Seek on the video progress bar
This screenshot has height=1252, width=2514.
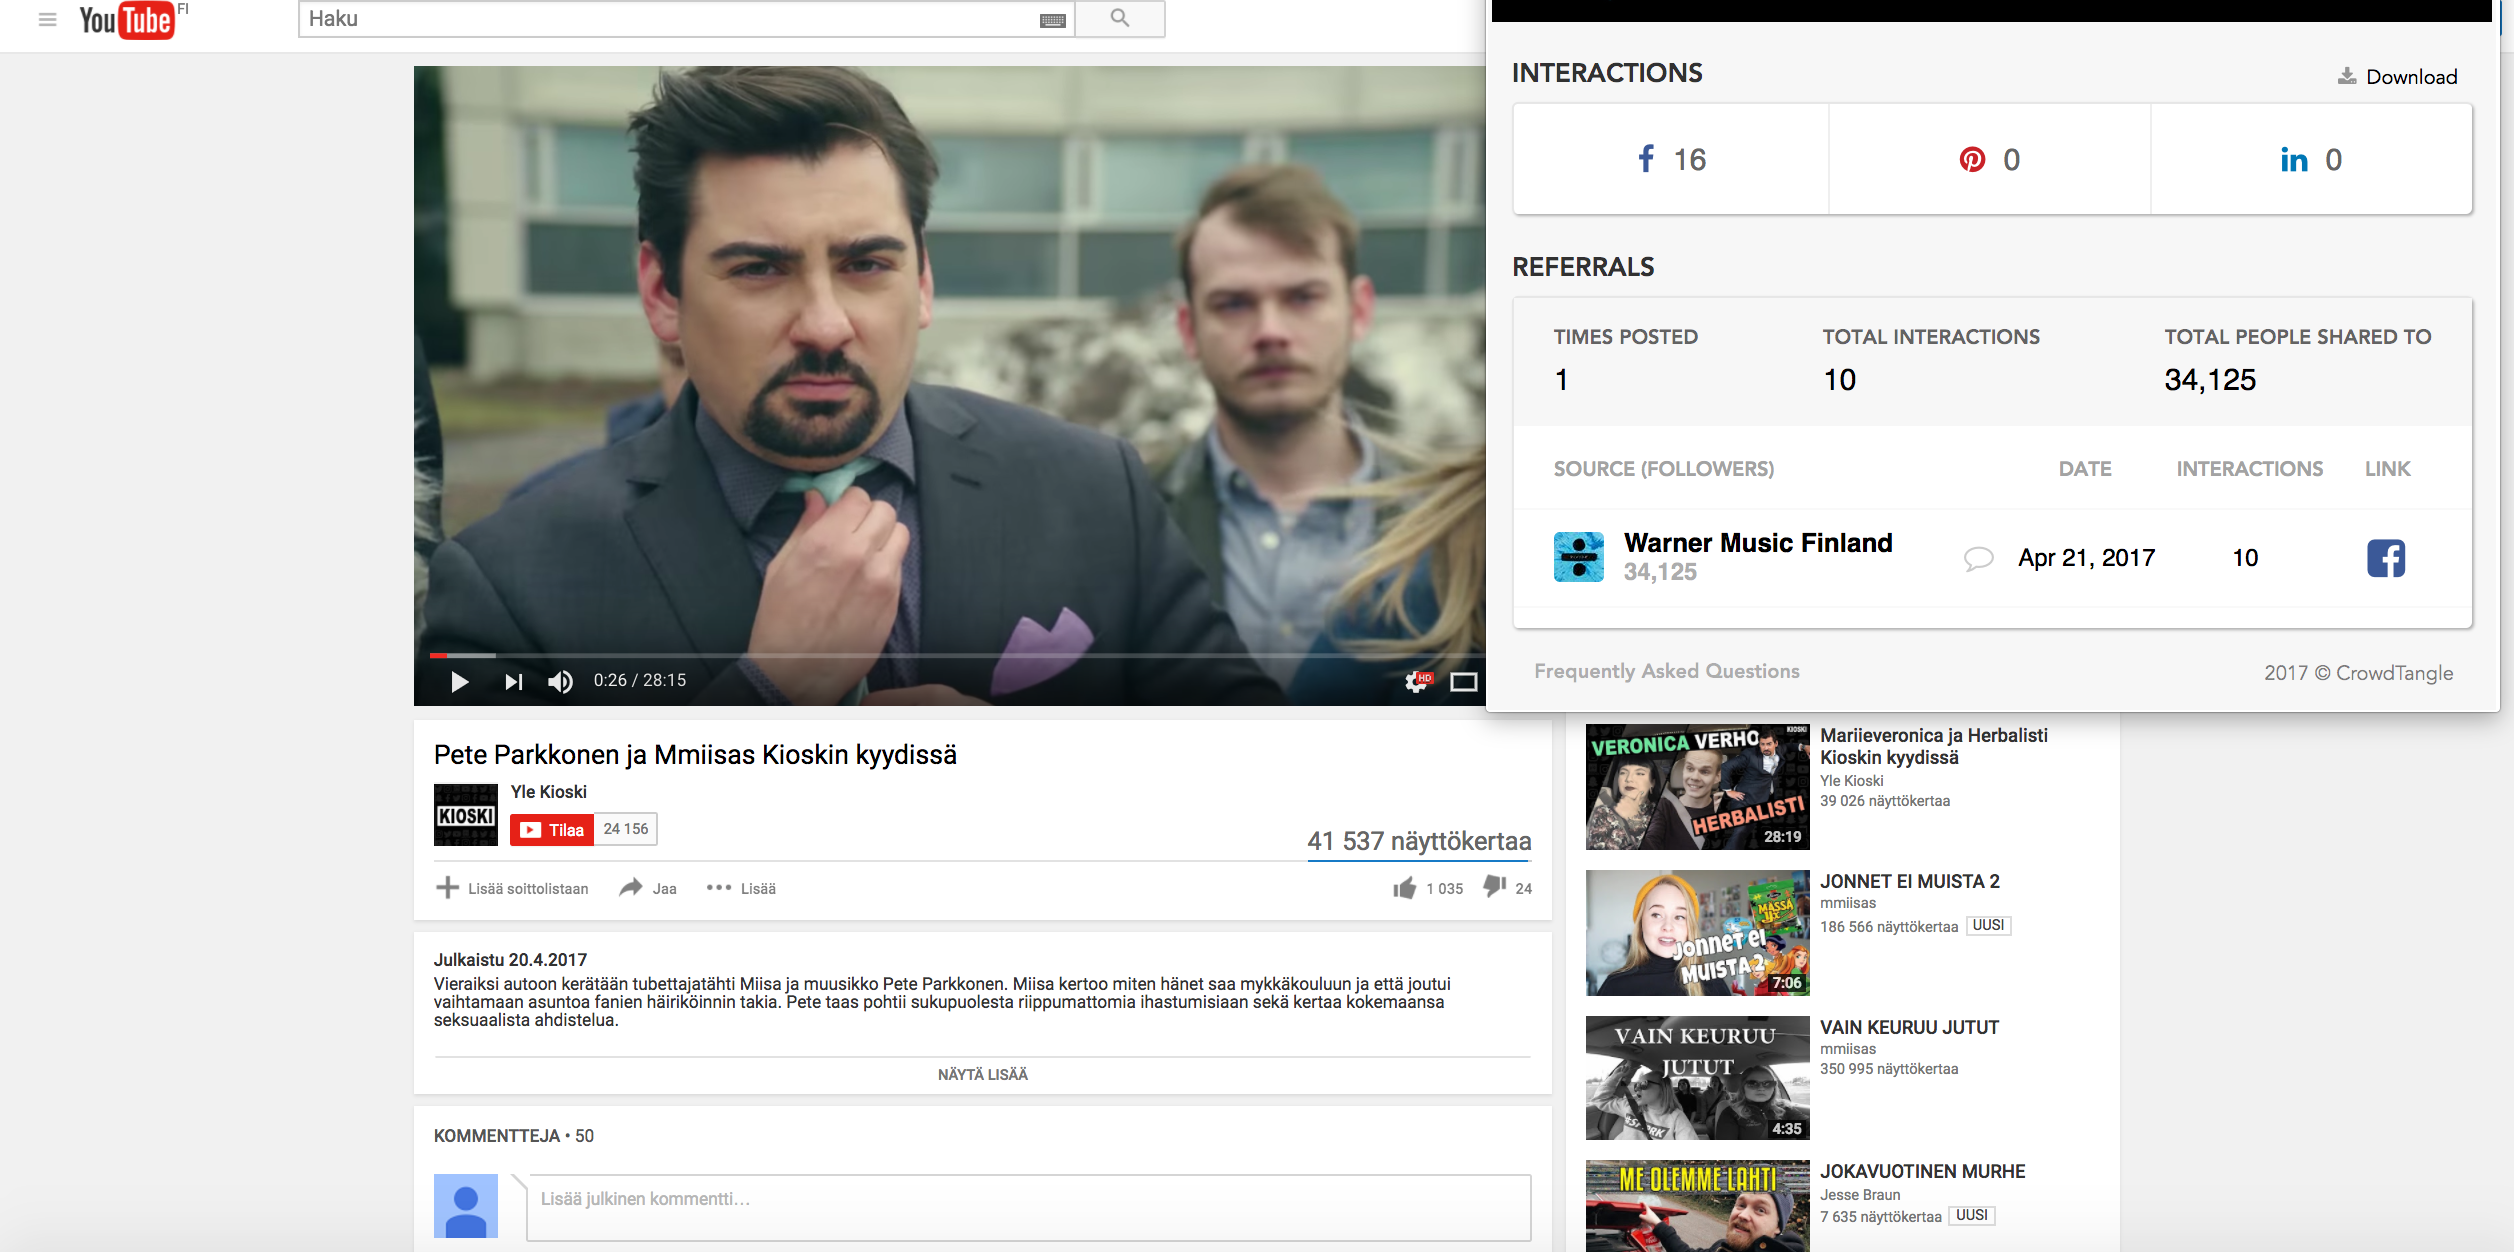[x=900, y=655]
